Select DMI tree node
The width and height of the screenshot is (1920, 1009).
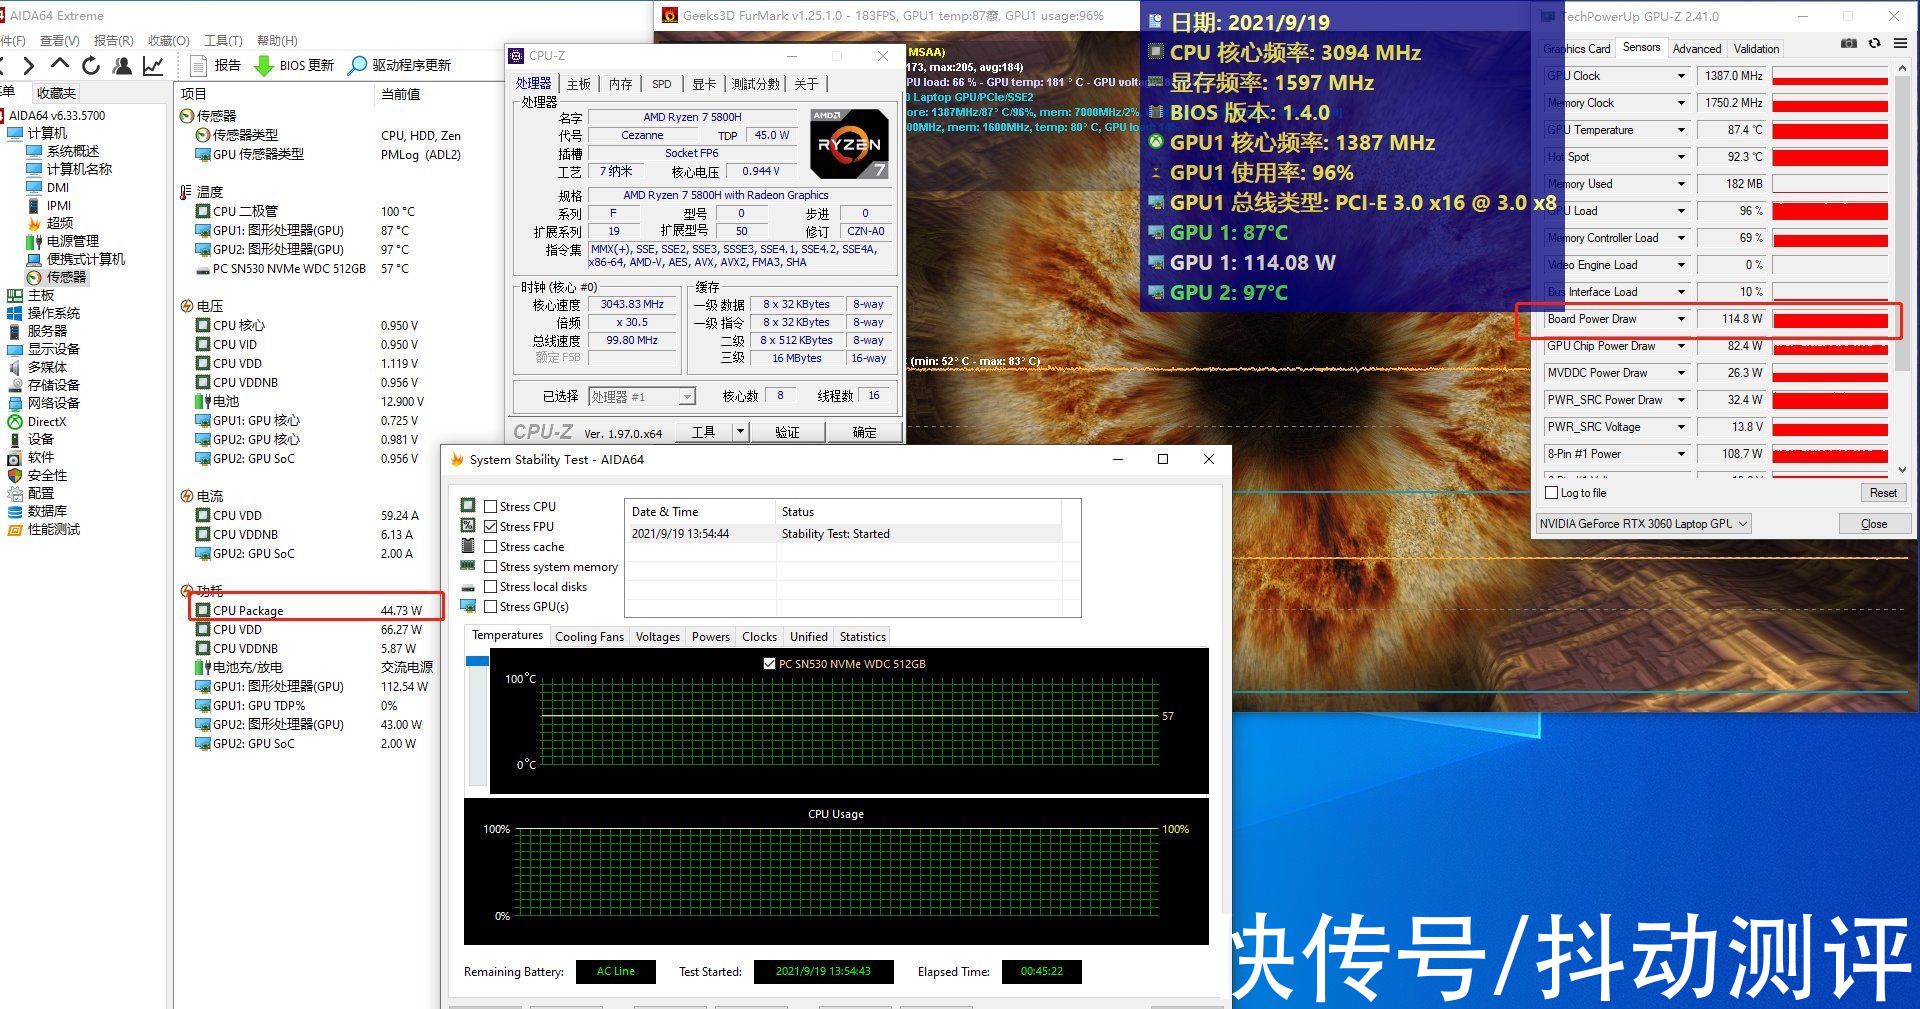pos(48,187)
